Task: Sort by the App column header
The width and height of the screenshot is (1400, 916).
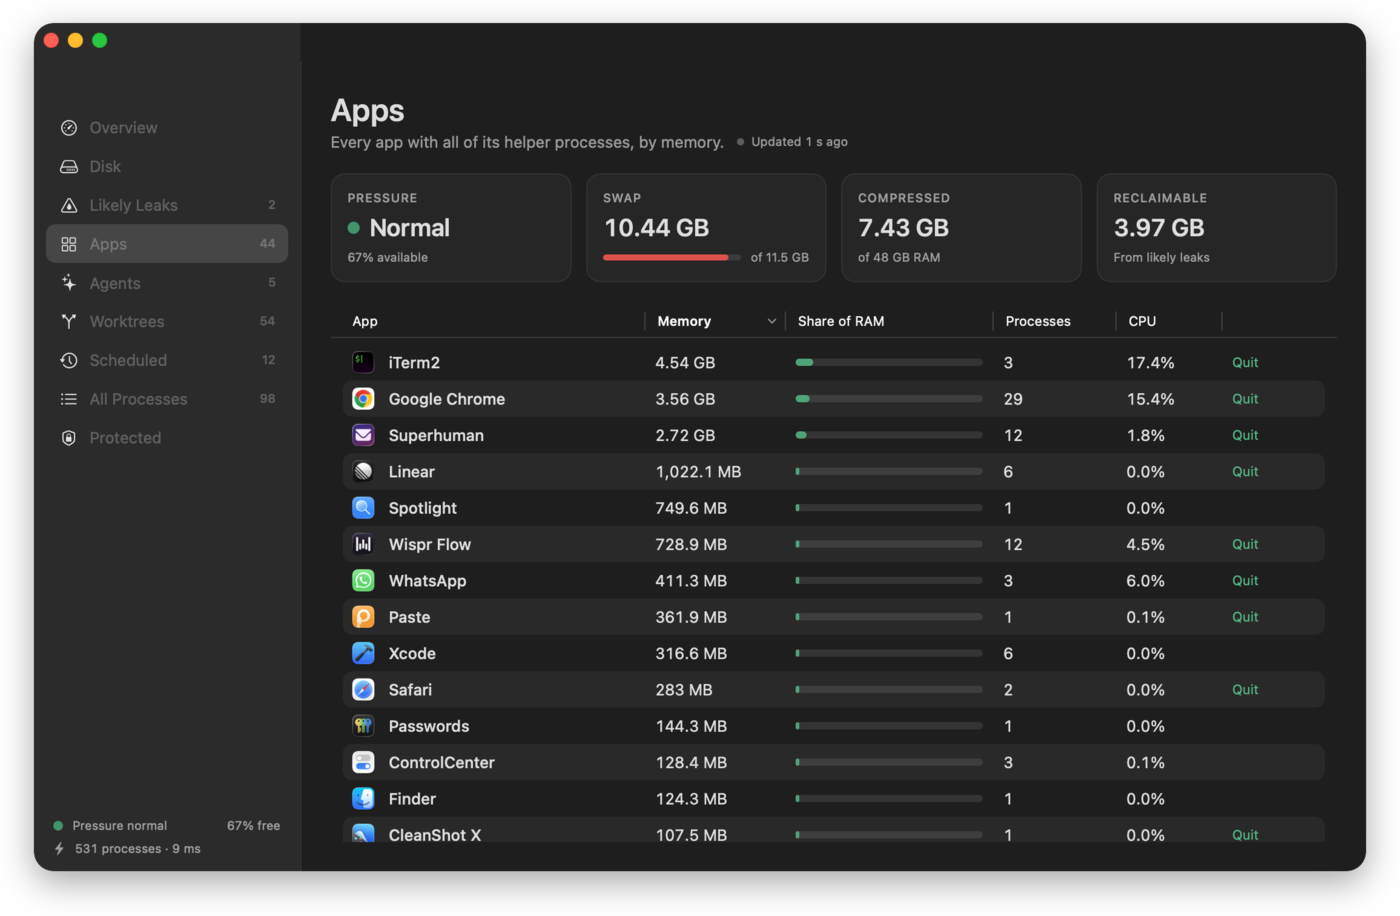Action: tap(365, 321)
